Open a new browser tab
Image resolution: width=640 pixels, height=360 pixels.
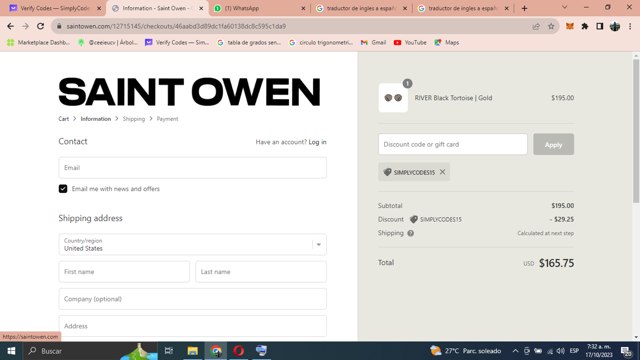coord(524,8)
